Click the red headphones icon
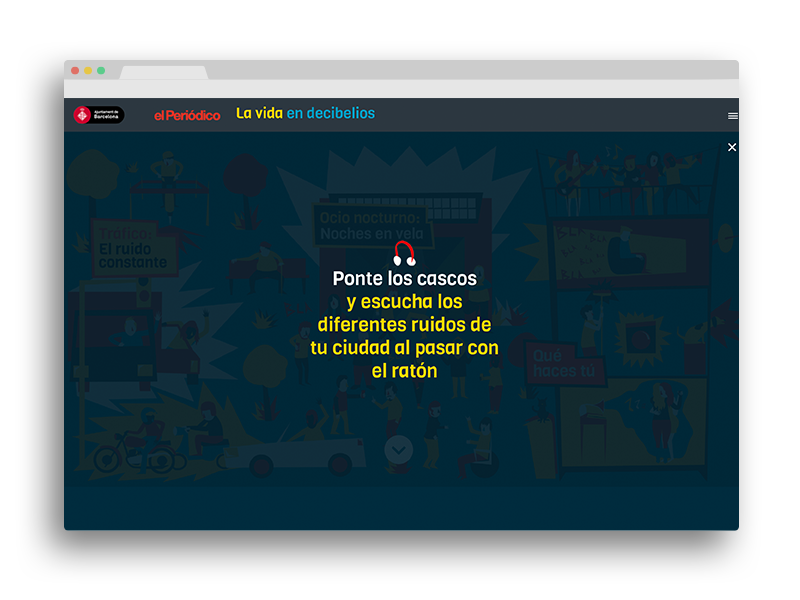Image resolution: width=800 pixels, height=600 pixels. point(404,254)
